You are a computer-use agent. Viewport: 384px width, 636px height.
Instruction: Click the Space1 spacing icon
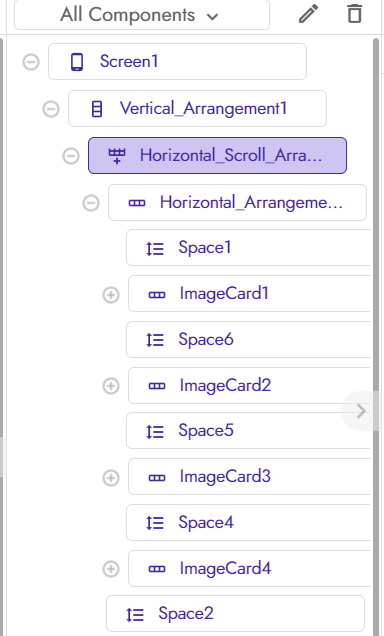click(x=155, y=248)
